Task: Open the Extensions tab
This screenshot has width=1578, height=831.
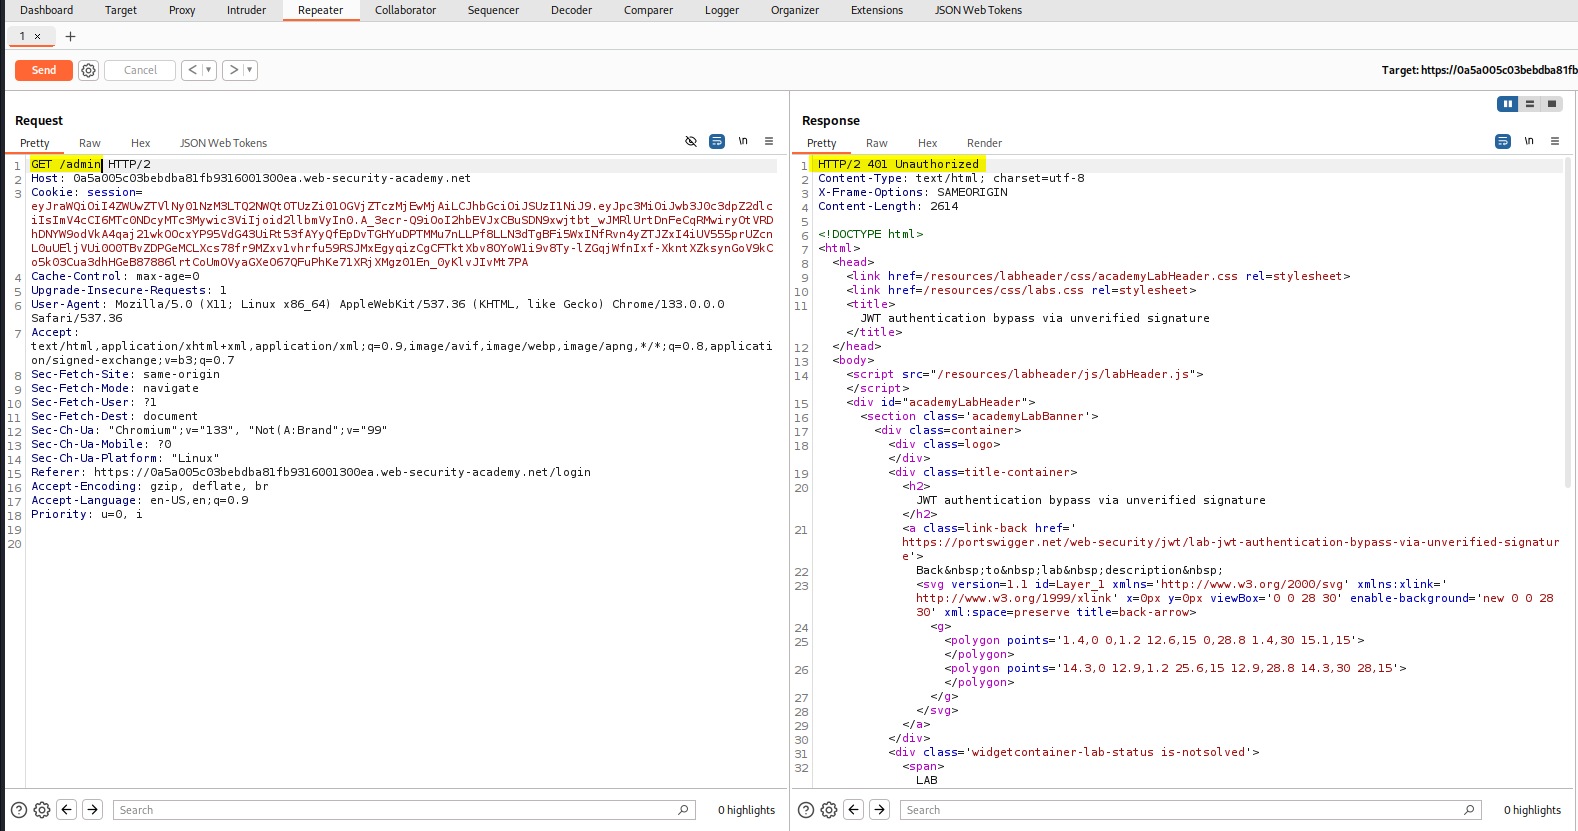Action: click(877, 10)
